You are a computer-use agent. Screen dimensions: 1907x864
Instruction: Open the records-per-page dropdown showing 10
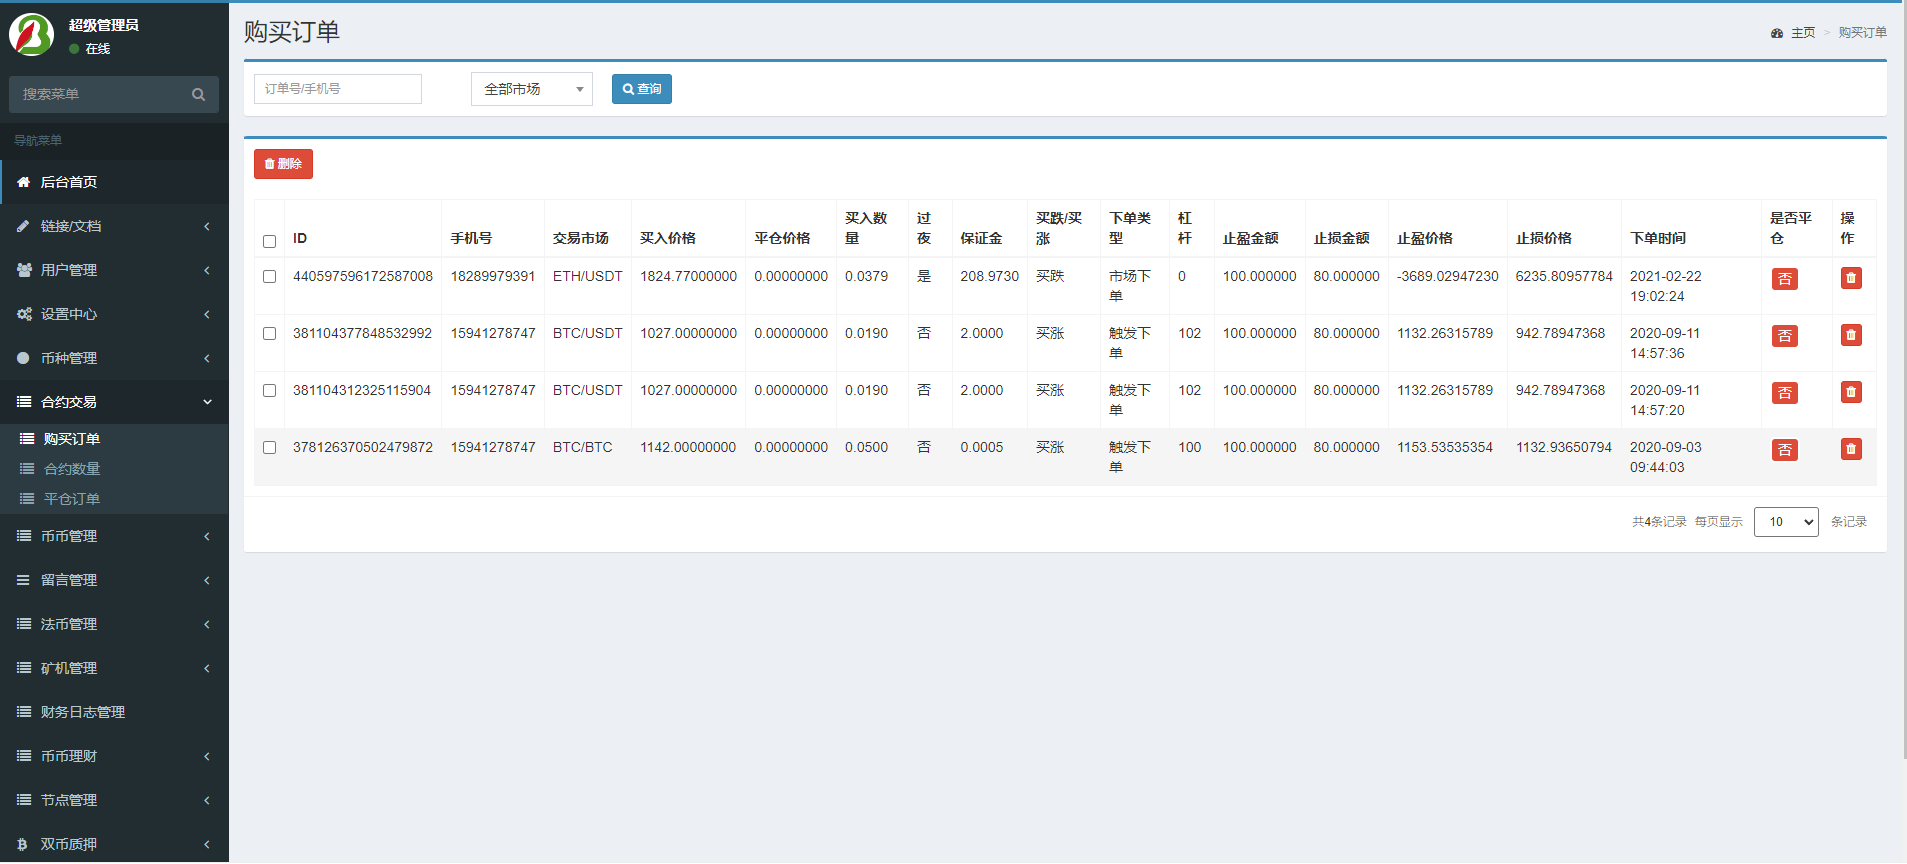pos(1785,522)
